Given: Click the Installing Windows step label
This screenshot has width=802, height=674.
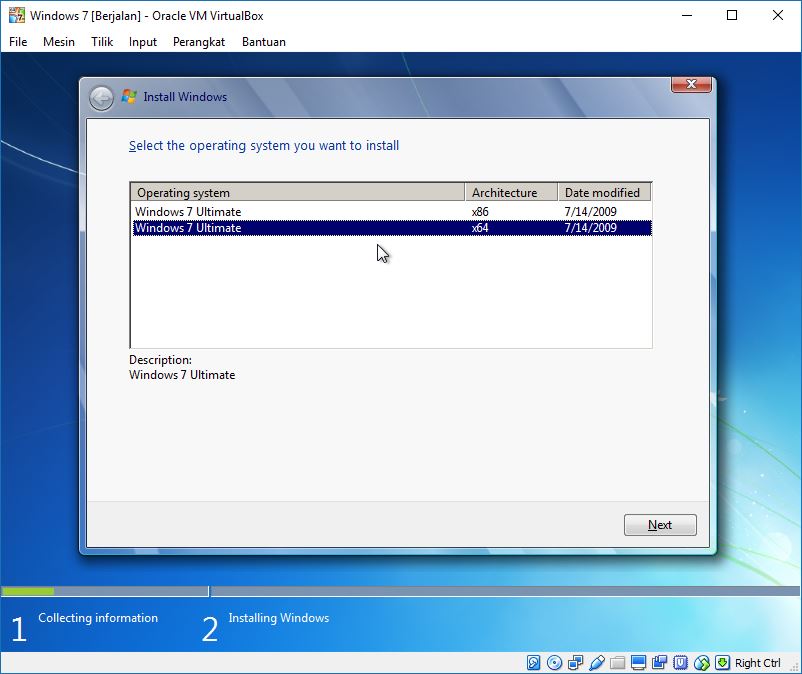Looking at the screenshot, I should coord(279,618).
